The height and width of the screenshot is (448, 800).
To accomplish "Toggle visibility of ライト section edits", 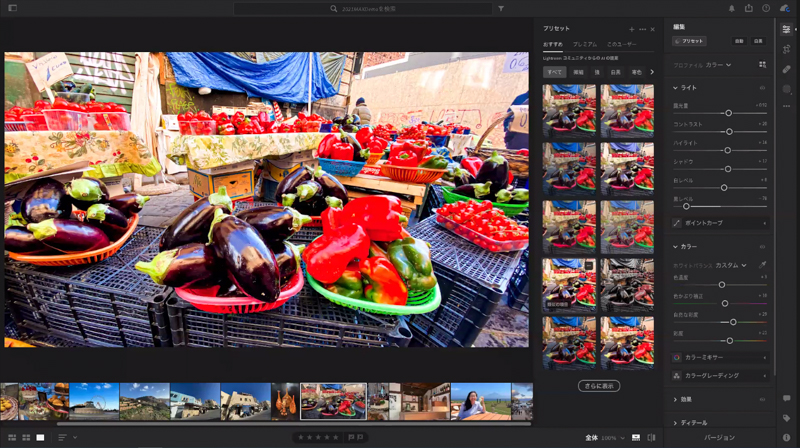I will tap(762, 88).
